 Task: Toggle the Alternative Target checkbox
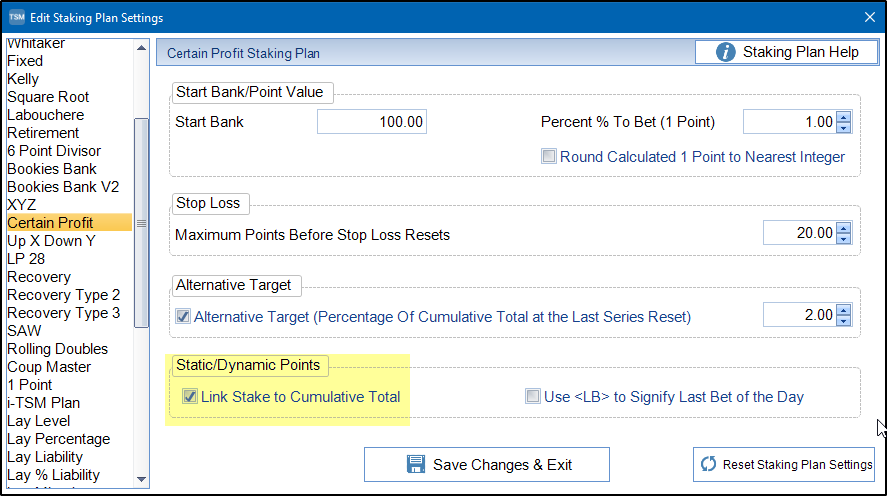183,317
